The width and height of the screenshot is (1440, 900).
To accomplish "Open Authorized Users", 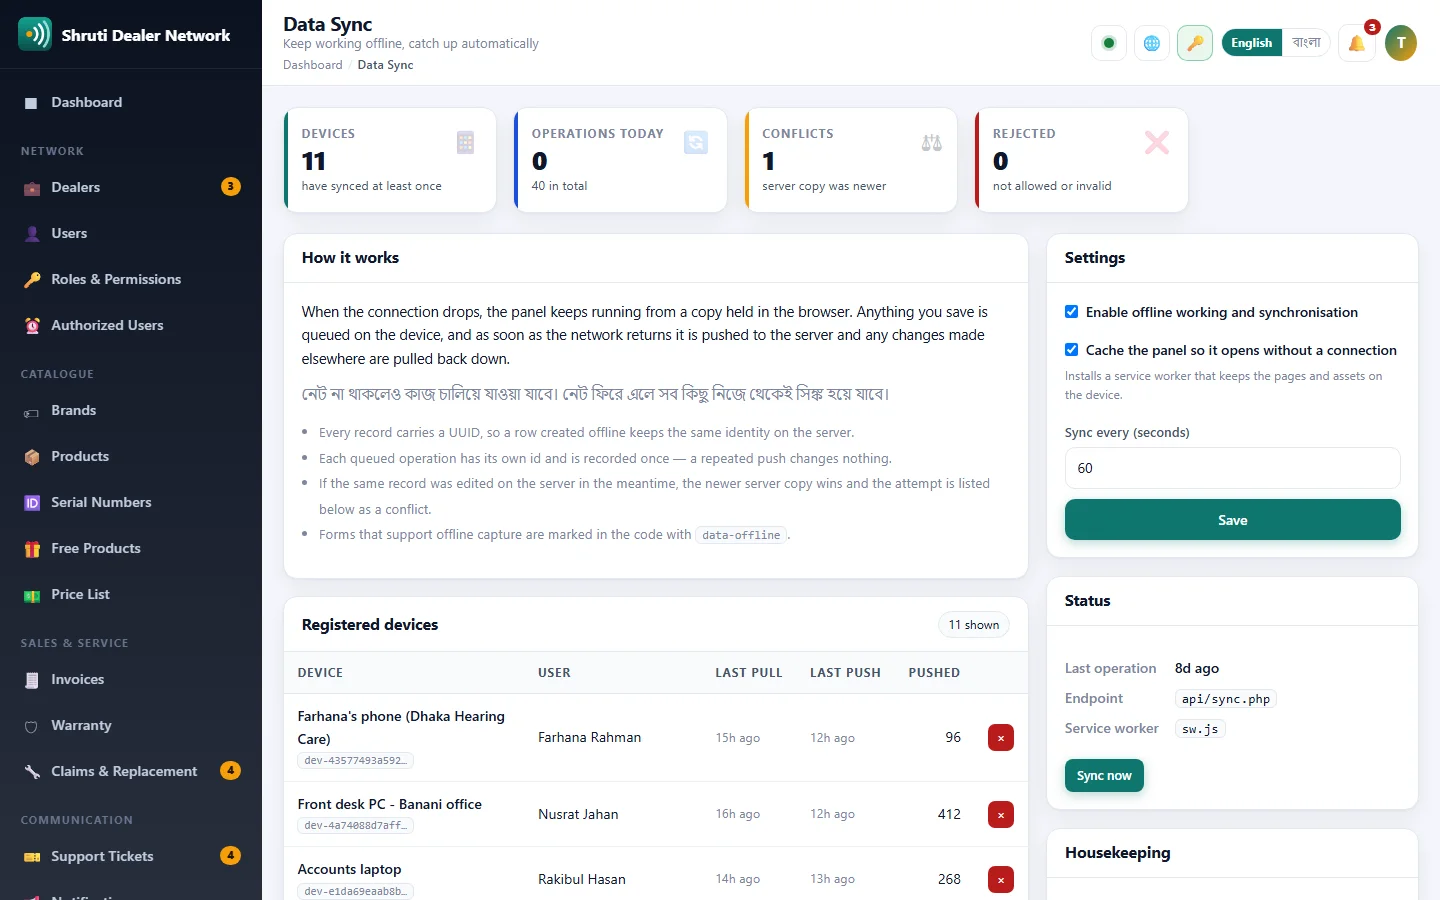I will point(131,326).
